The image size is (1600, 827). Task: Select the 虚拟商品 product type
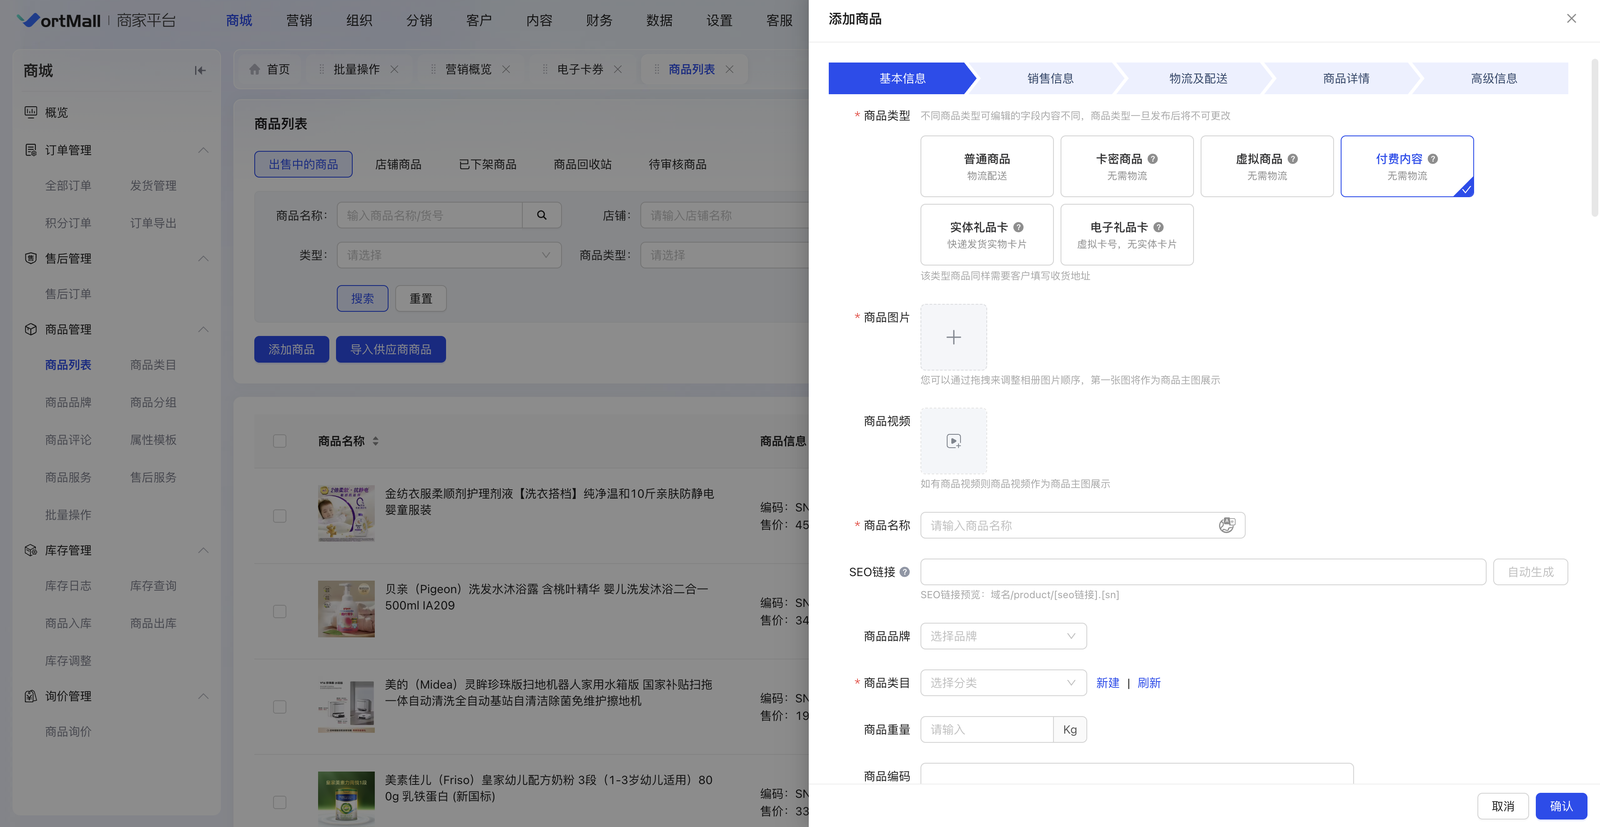[1266, 166]
